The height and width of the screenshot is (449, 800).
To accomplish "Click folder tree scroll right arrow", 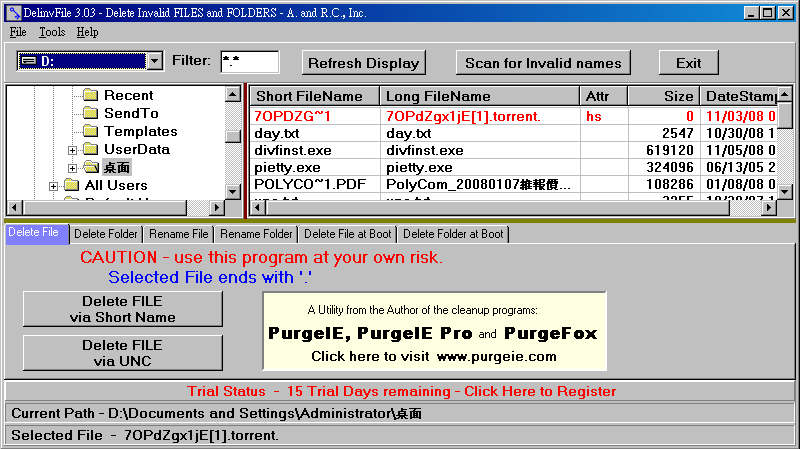I will coord(217,207).
